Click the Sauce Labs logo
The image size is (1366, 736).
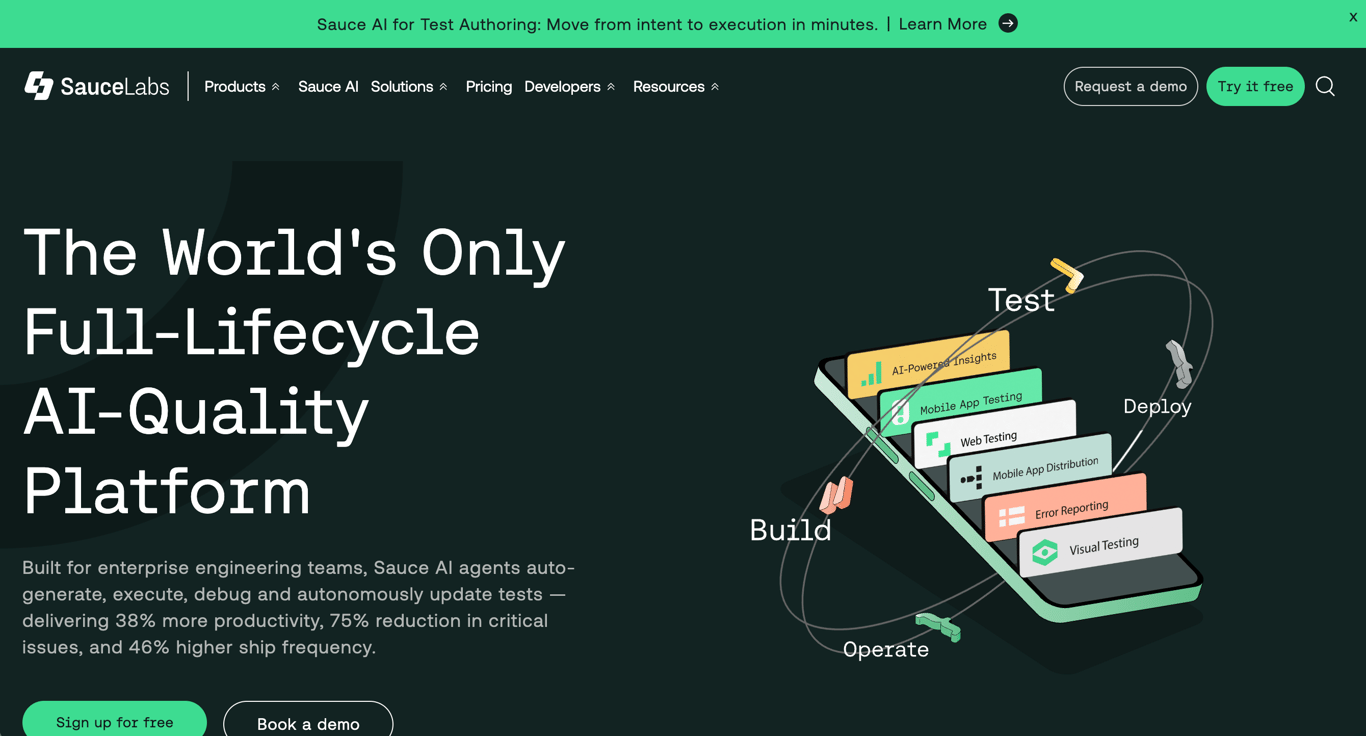point(96,86)
